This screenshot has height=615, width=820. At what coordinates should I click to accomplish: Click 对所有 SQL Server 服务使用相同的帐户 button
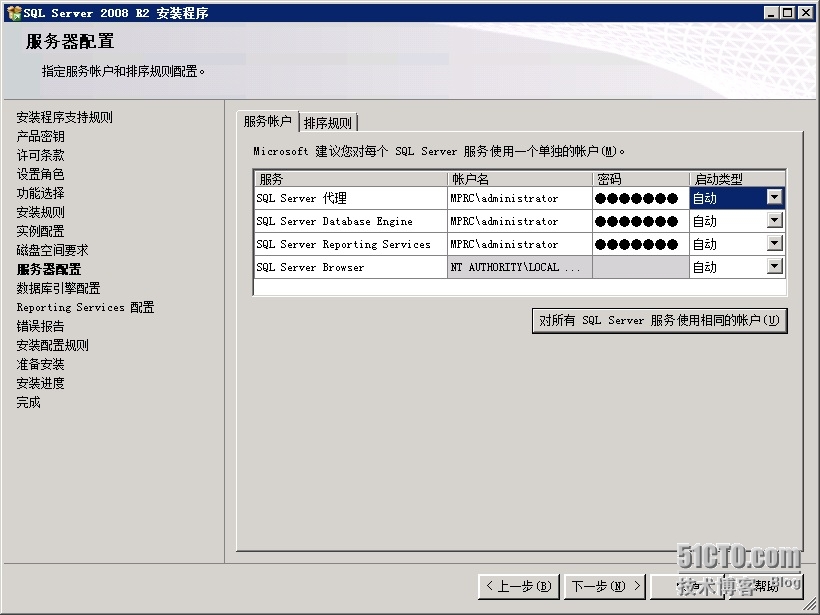(659, 320)
